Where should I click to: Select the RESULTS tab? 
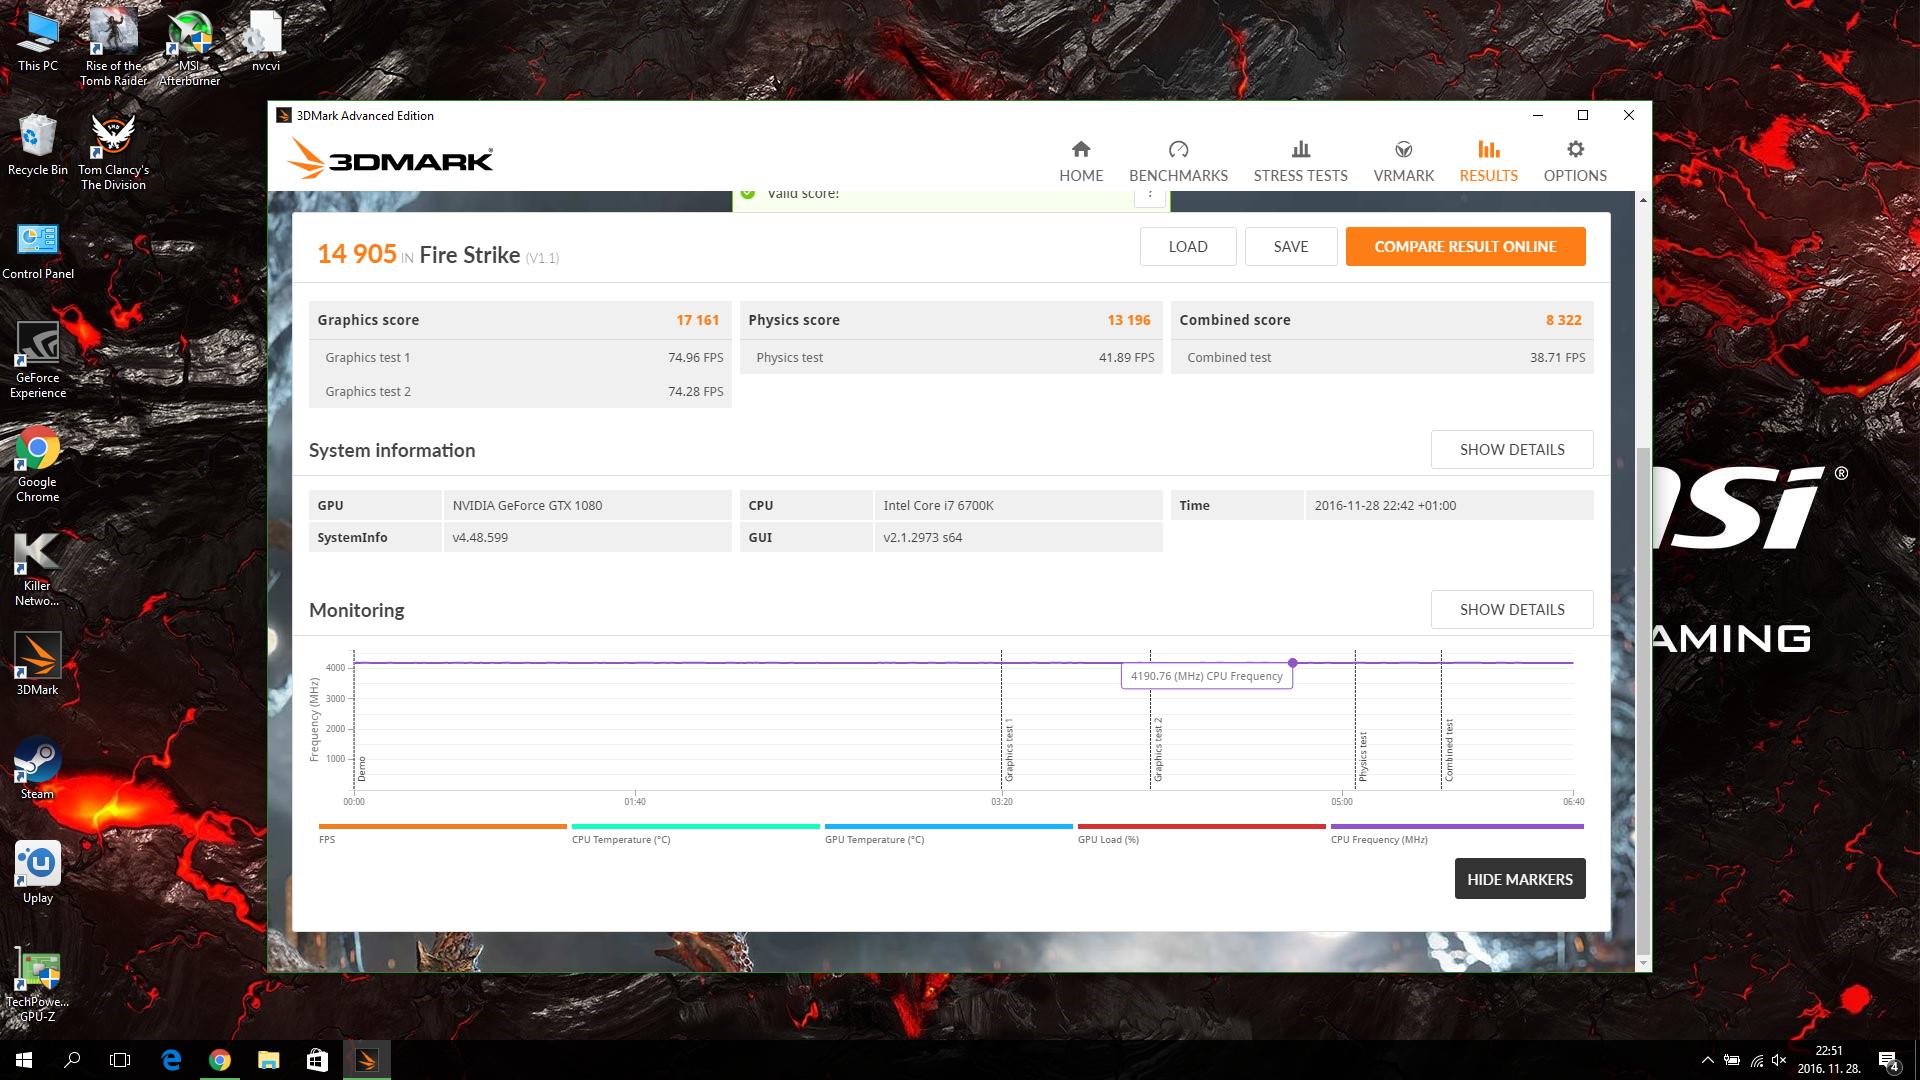point(1488,161)
